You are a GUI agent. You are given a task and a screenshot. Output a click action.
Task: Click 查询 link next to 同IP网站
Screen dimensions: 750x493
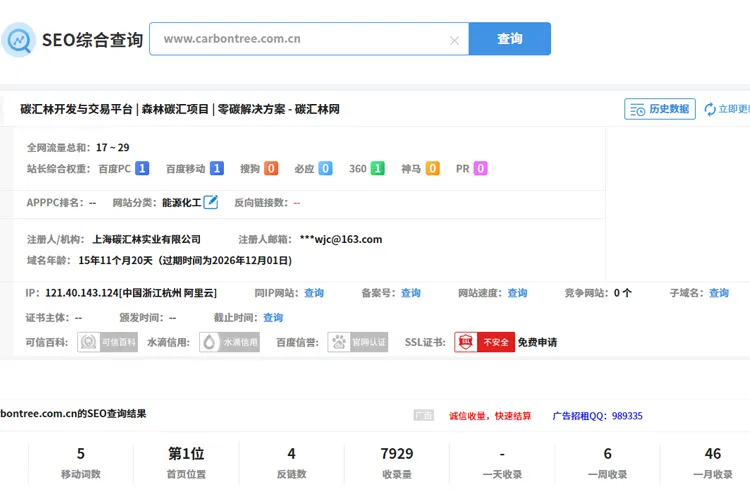click(314, 293)
